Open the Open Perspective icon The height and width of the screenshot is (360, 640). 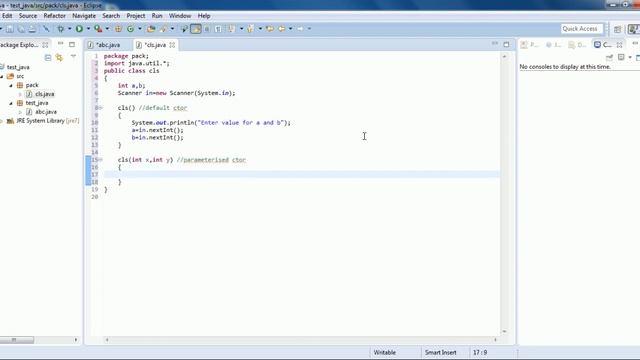point(617,29)
